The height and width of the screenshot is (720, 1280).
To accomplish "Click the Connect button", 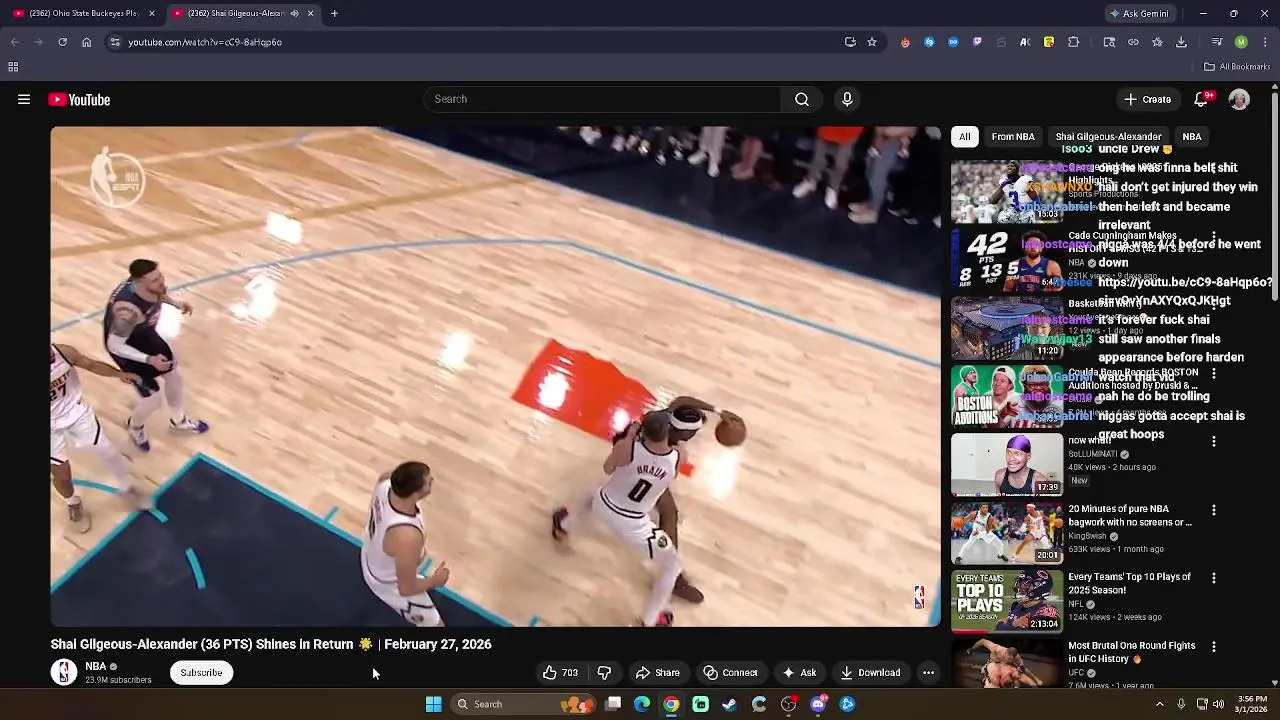I will coord(730,673).
